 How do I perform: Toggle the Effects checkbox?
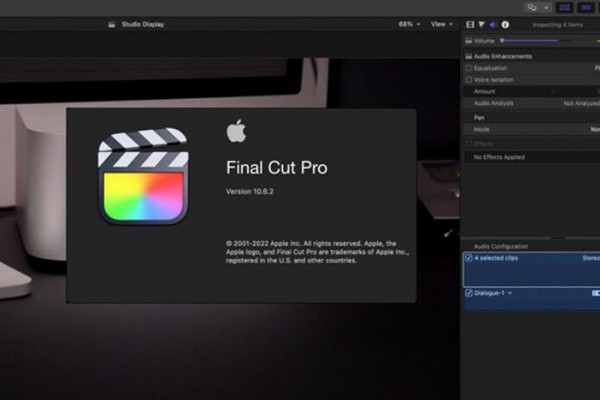point(469,144)
